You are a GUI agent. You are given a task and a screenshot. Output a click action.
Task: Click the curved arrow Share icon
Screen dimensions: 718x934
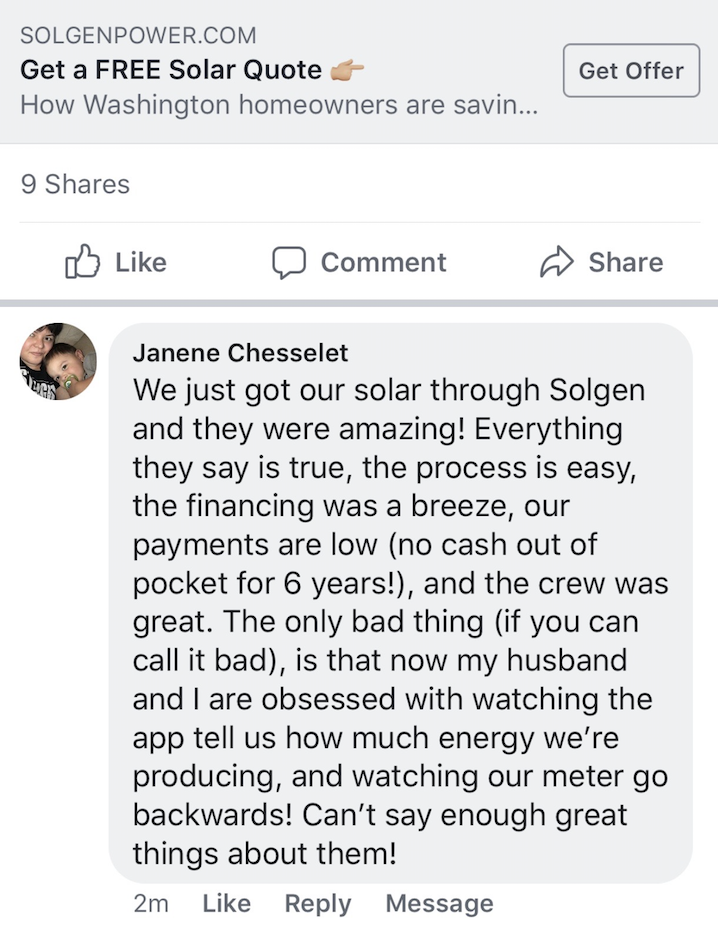(x=556, y=263)
